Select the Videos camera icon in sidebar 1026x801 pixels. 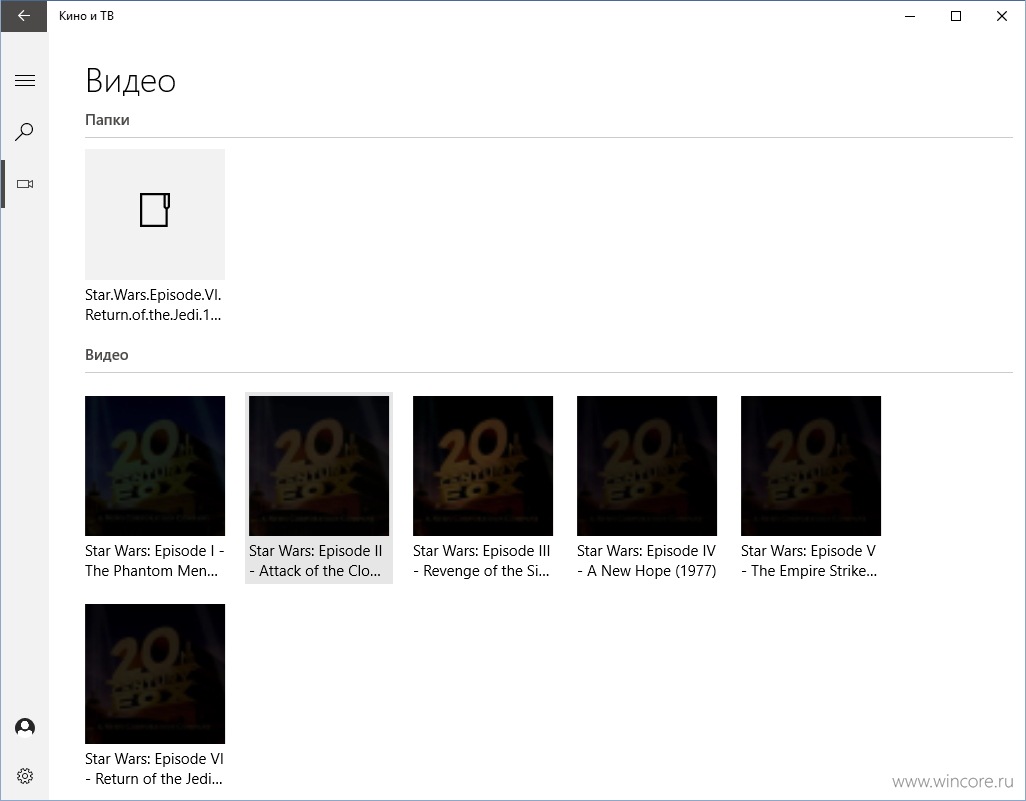click(25, 184)
